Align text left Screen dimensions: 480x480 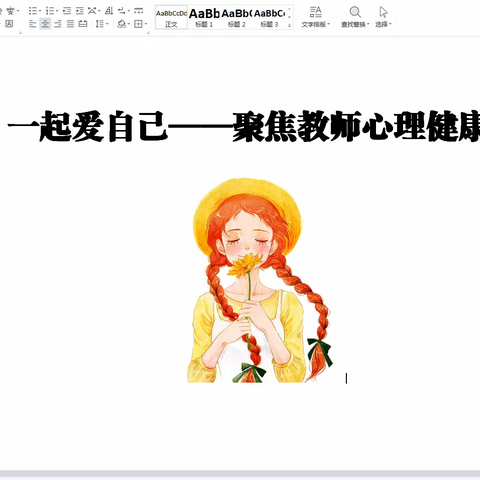click(x=32, y=24)
